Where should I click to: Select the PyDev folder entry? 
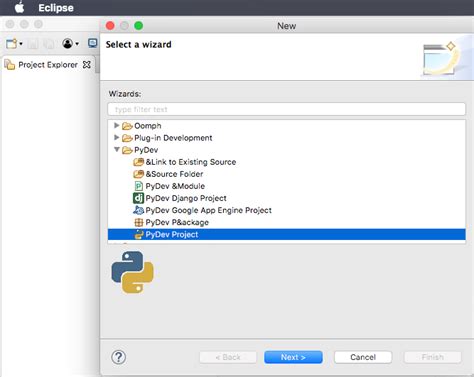tap(146, 150)
